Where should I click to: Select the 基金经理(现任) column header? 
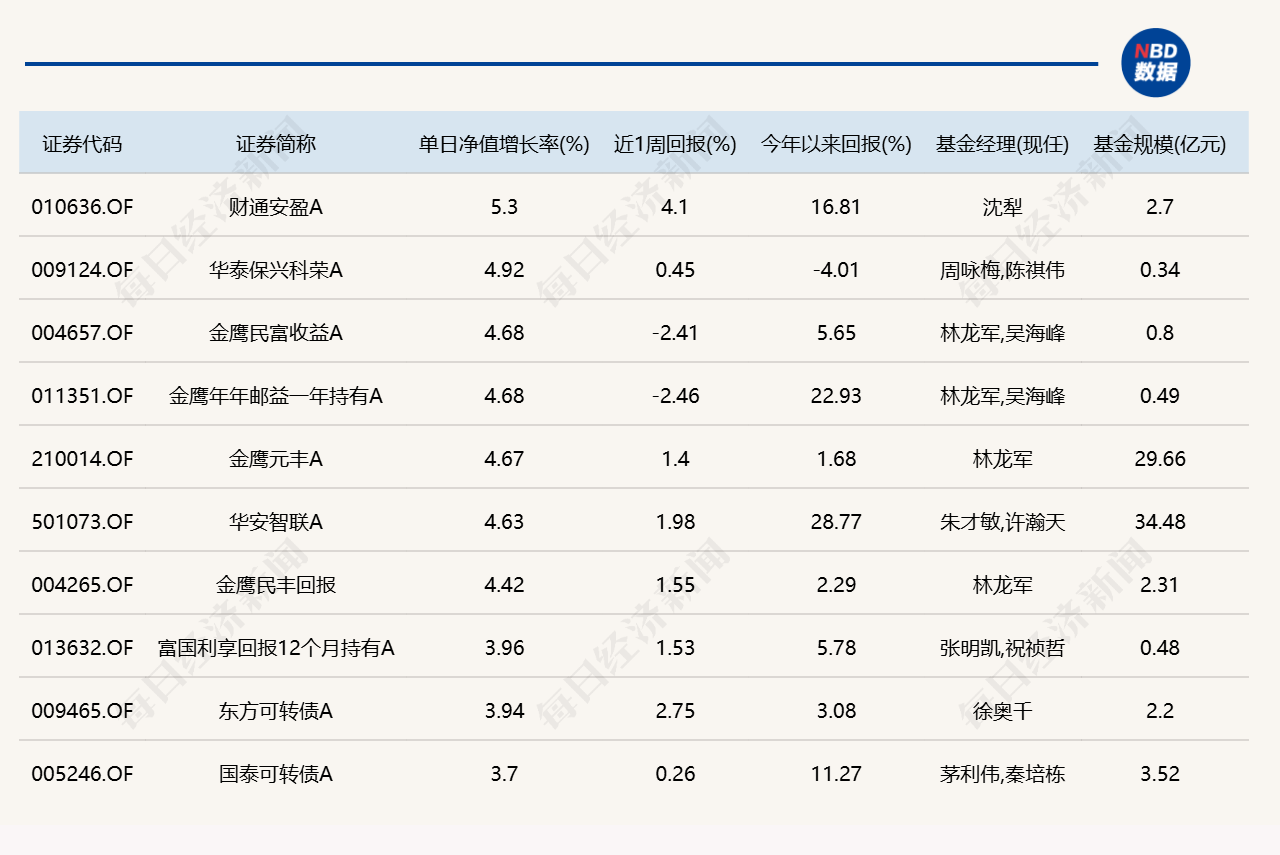(1003, 144)
